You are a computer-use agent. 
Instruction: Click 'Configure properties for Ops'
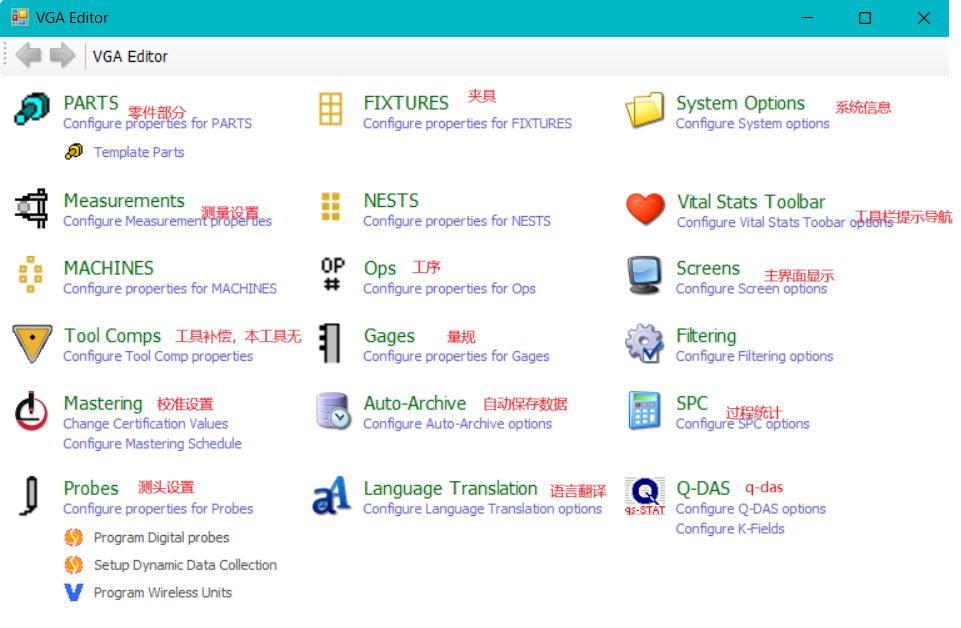pyautogui.click(x=450, y=289)
